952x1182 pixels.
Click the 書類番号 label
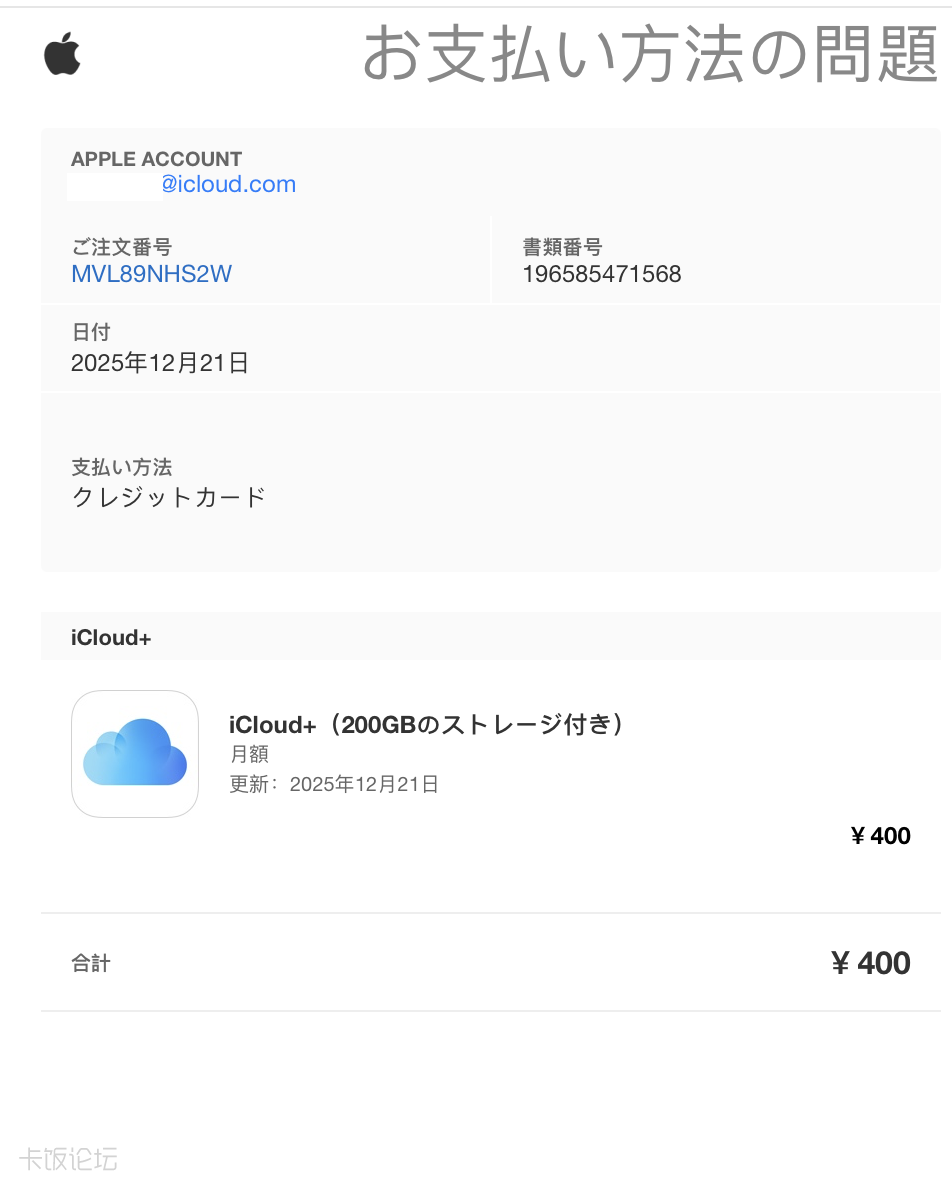pos(562,247)
